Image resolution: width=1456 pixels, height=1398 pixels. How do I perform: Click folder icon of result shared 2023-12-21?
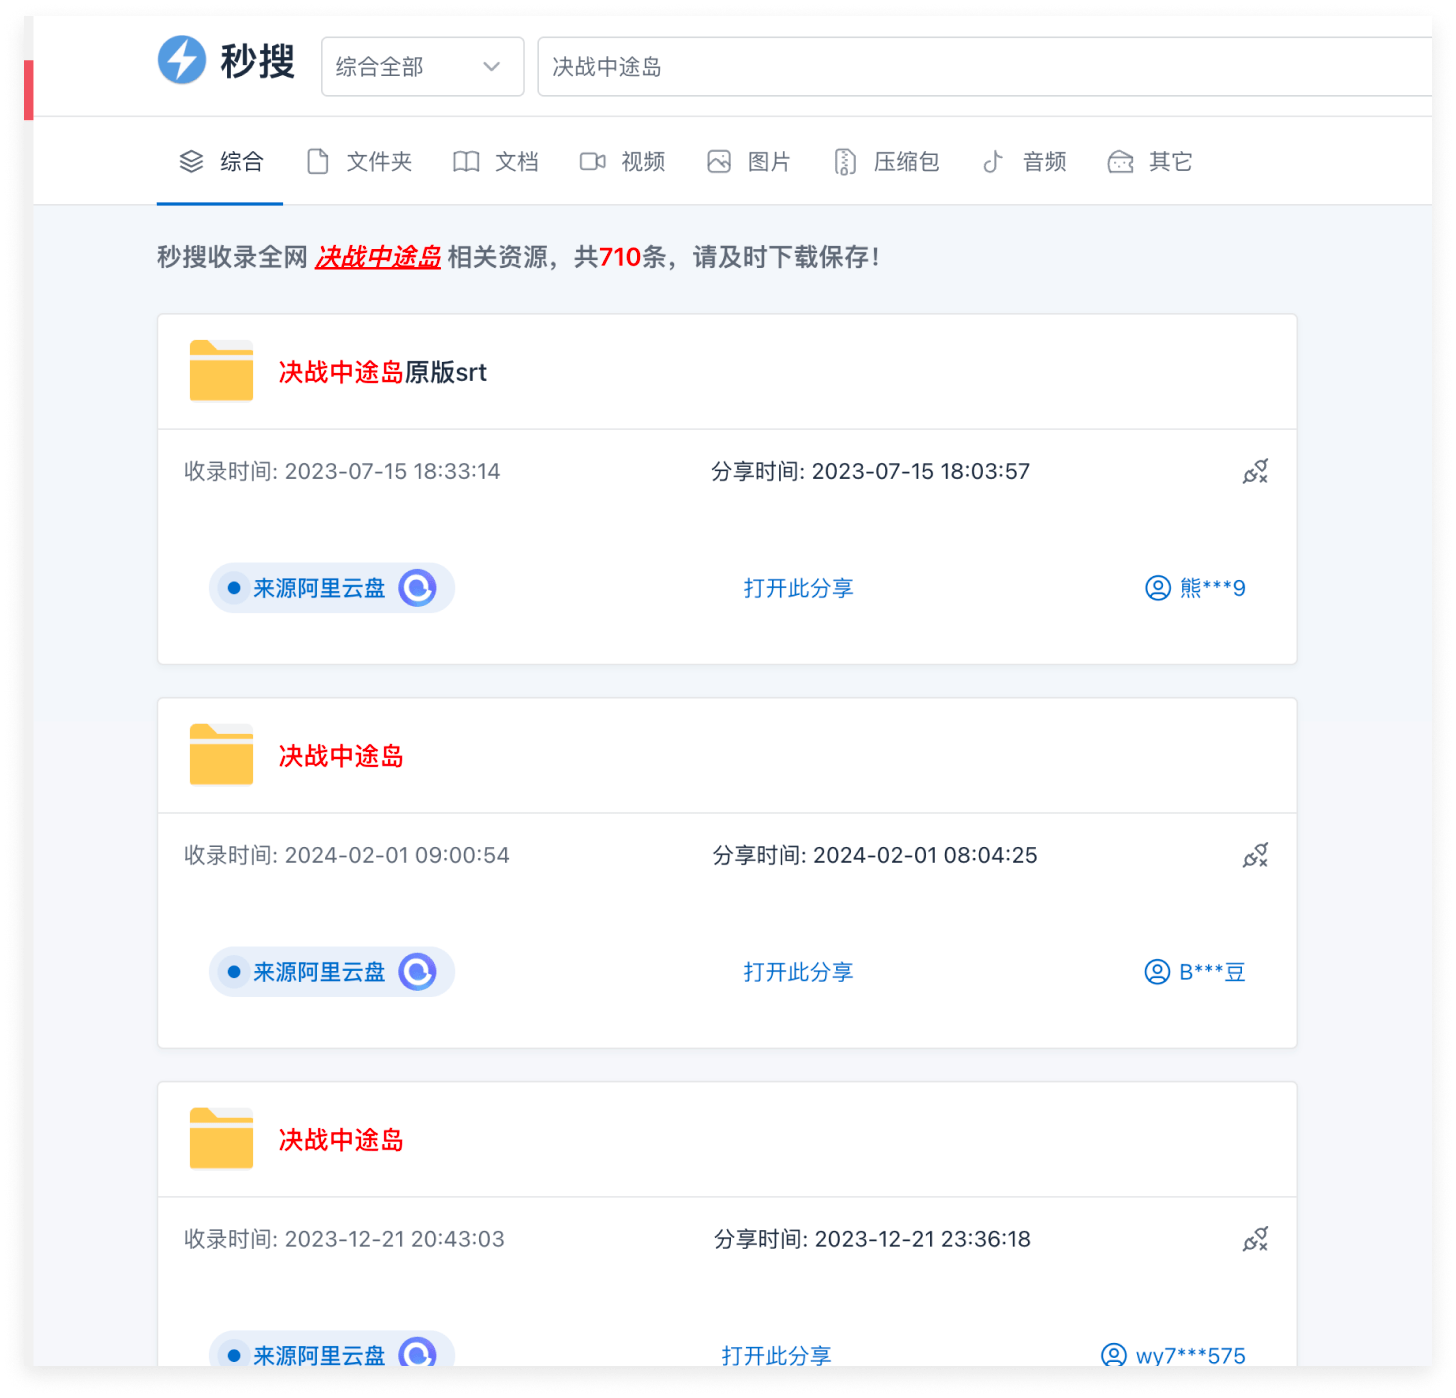(221, 1139)
